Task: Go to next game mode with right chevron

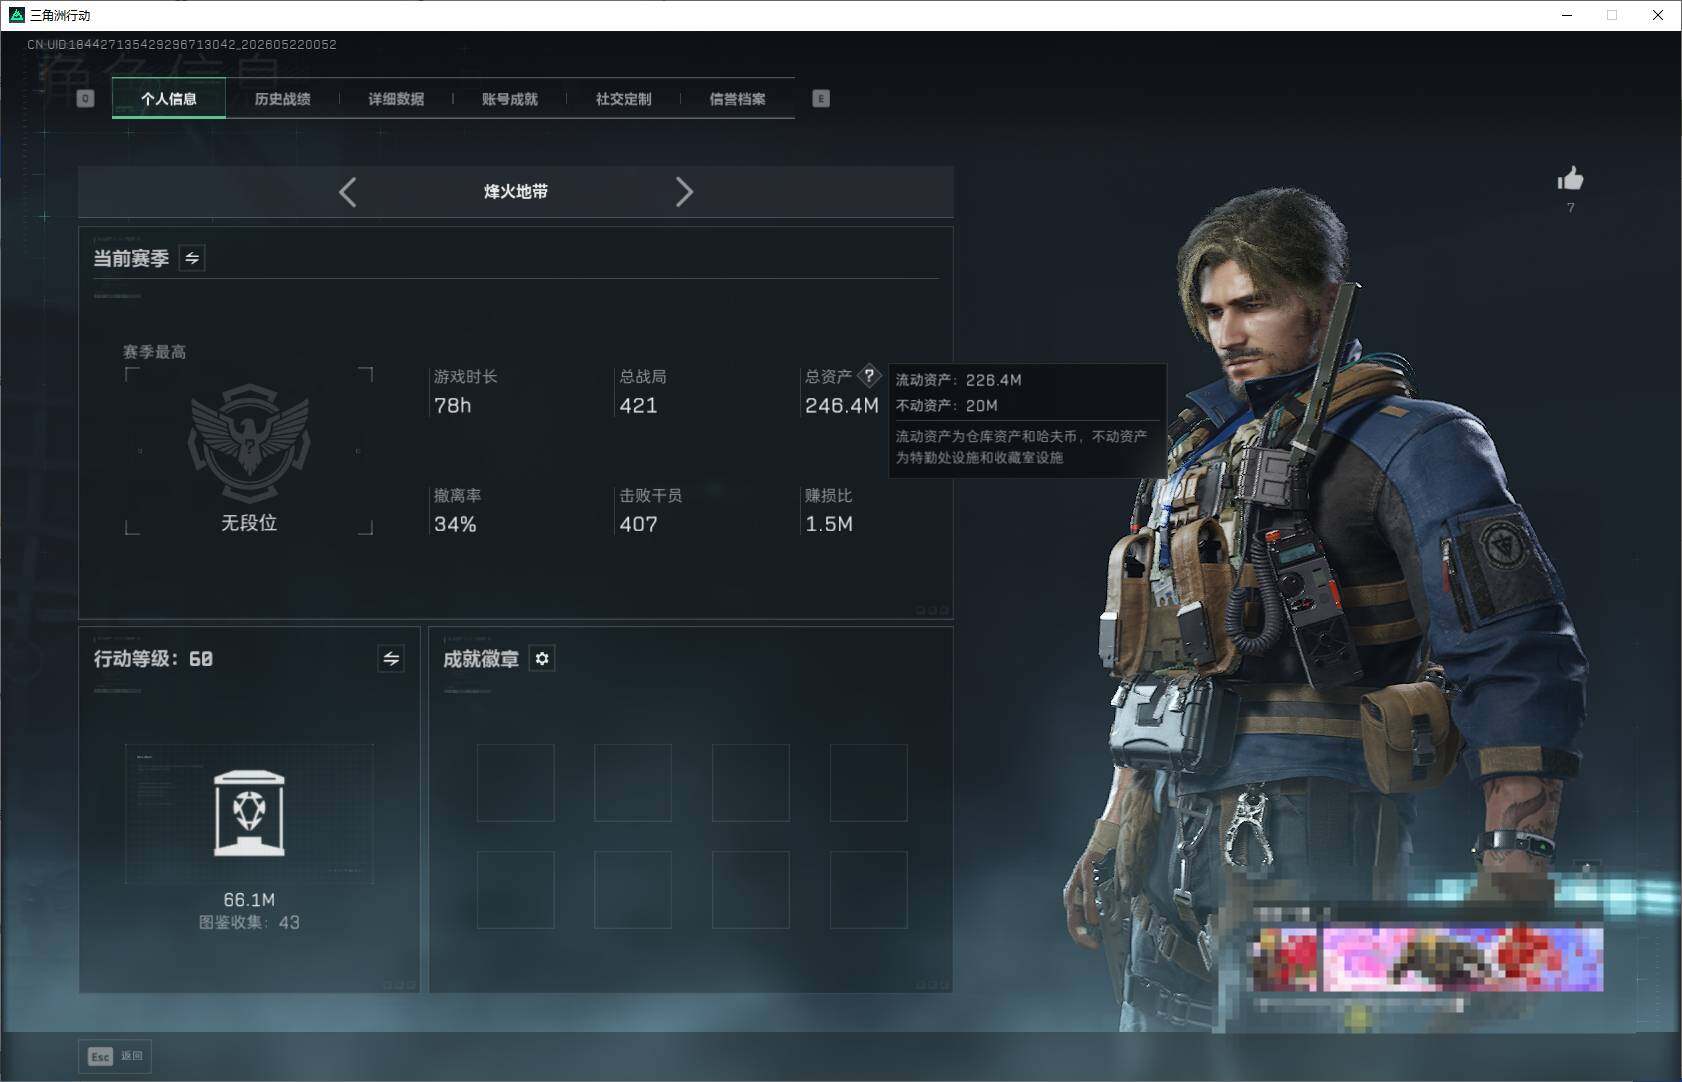Action: coord(684,192)
